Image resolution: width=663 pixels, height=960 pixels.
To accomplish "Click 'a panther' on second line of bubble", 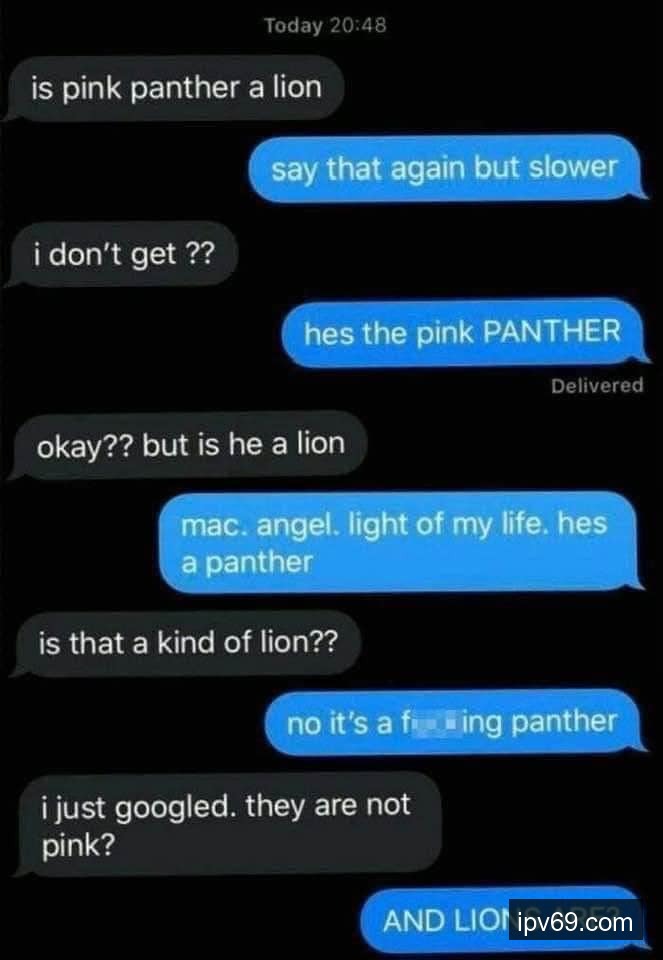I will coord(247,563).
